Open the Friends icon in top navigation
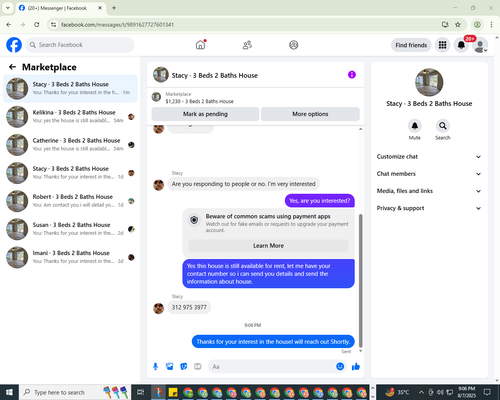The width and height of the screenshot is (500, 400). [x=247, y=45]
